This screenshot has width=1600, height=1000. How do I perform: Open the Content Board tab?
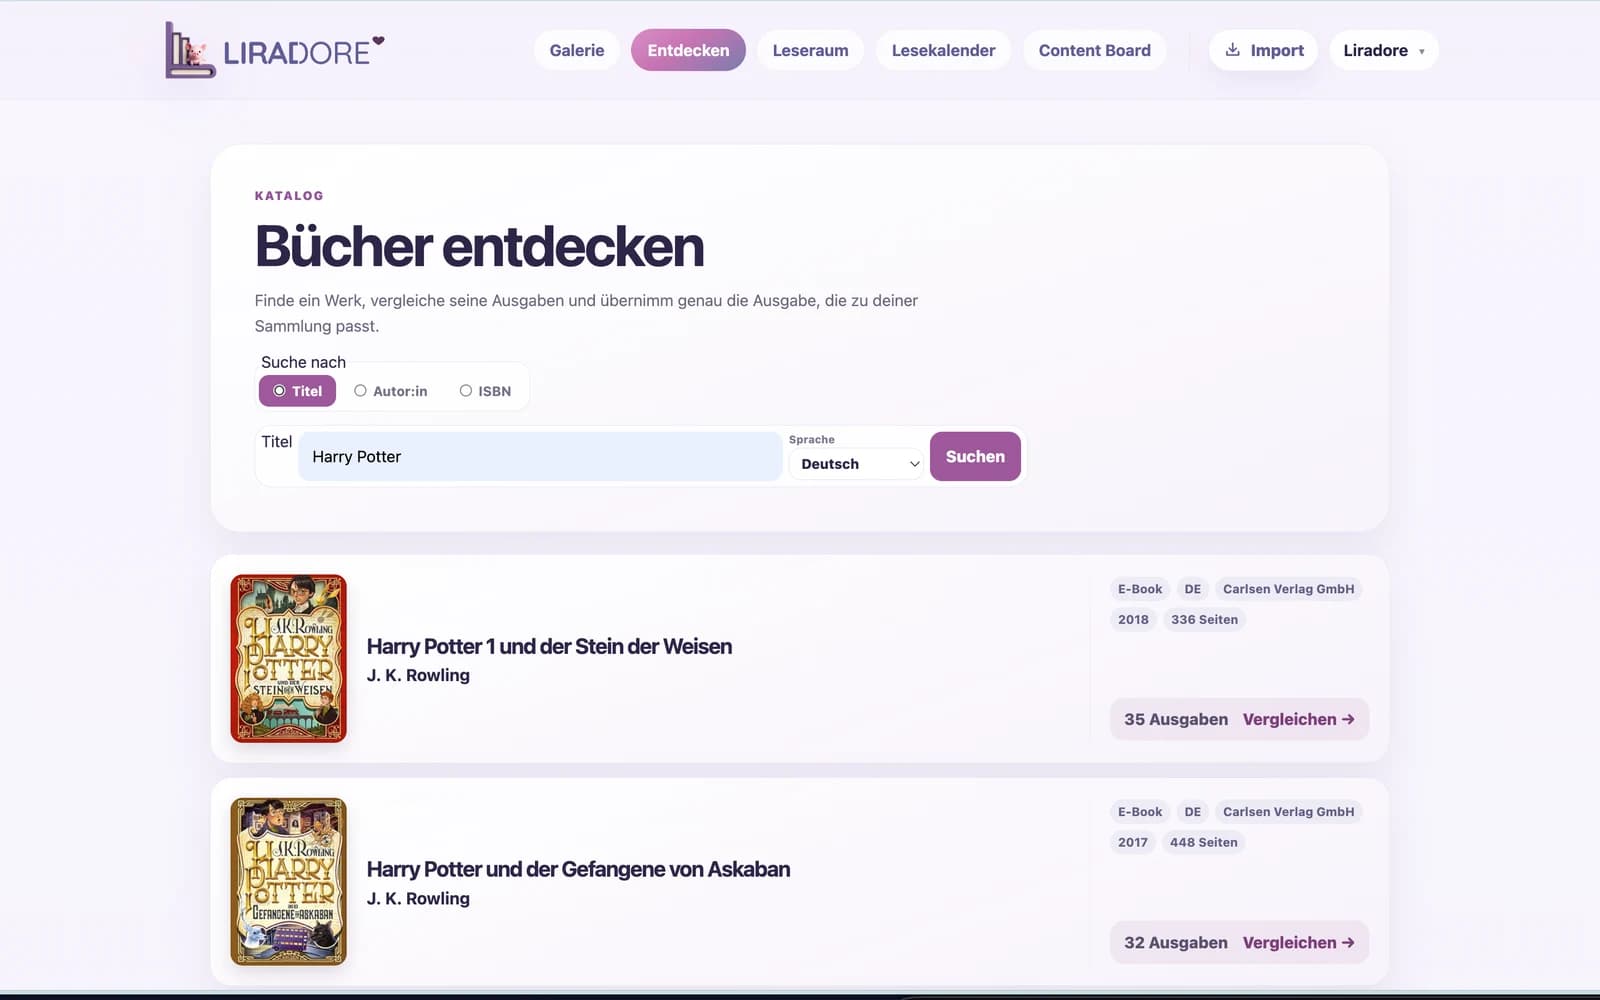coord(1094,50)
